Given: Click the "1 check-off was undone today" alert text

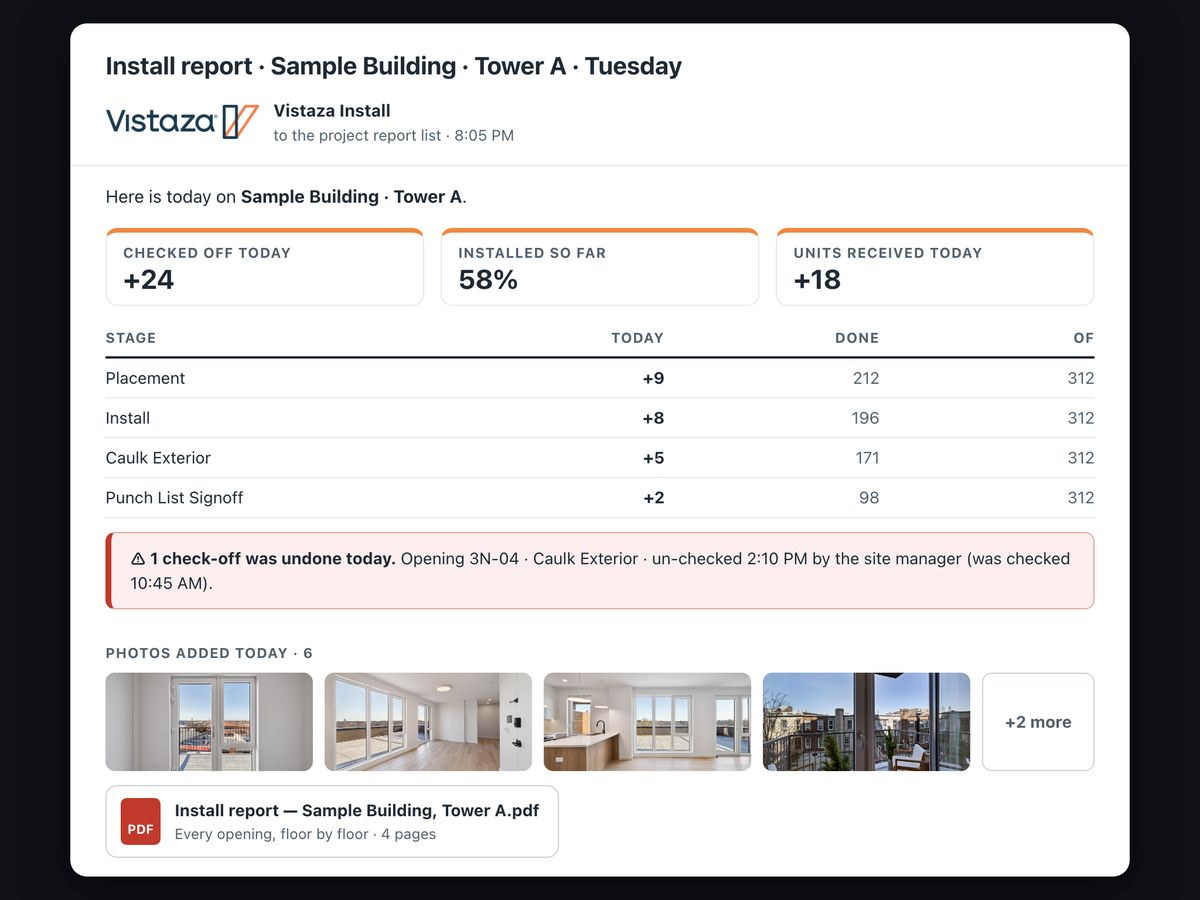Looking at the screenshot, I should pos(273,559).
